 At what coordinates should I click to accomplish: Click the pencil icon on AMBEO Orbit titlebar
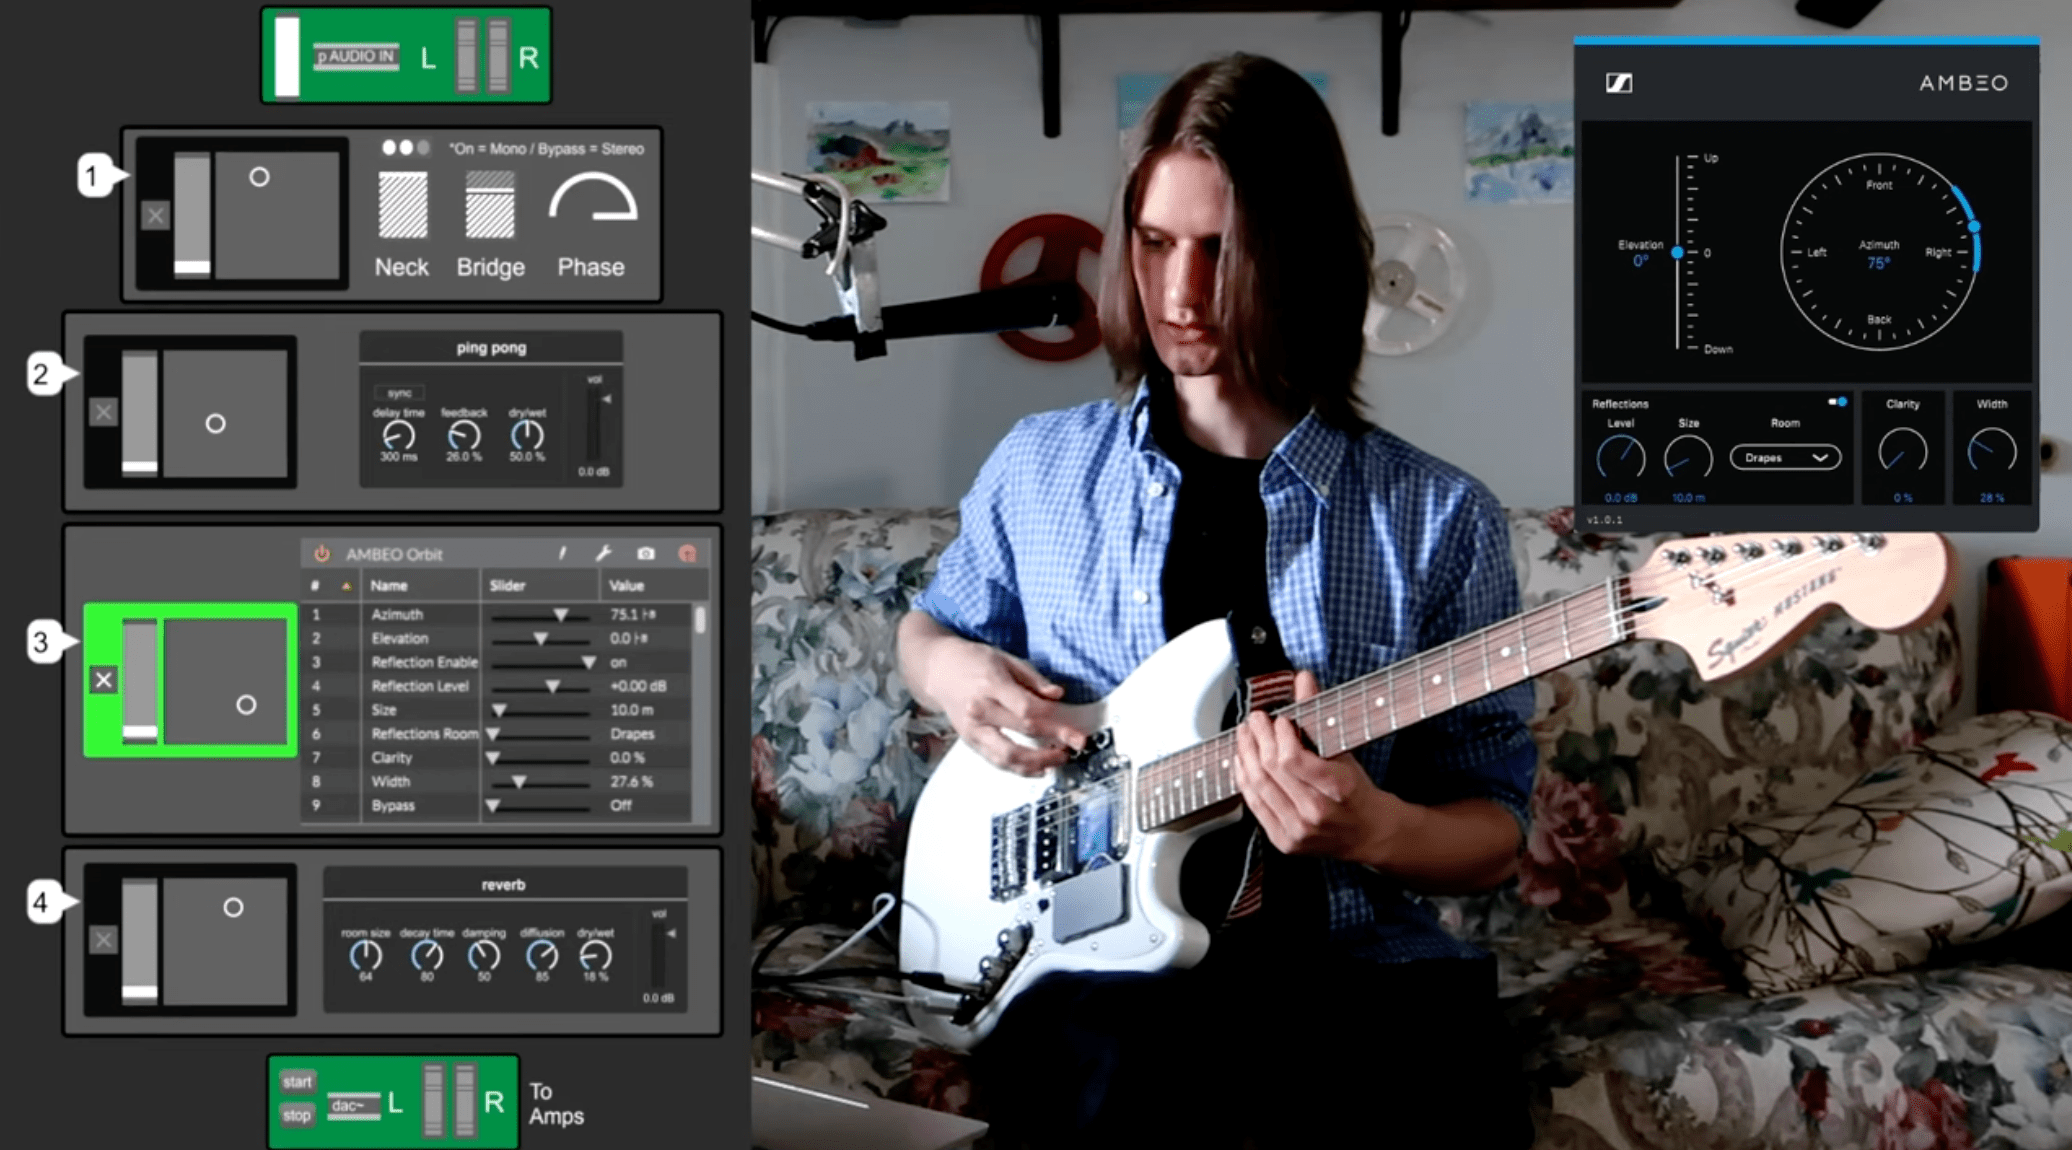click(564, 555)
